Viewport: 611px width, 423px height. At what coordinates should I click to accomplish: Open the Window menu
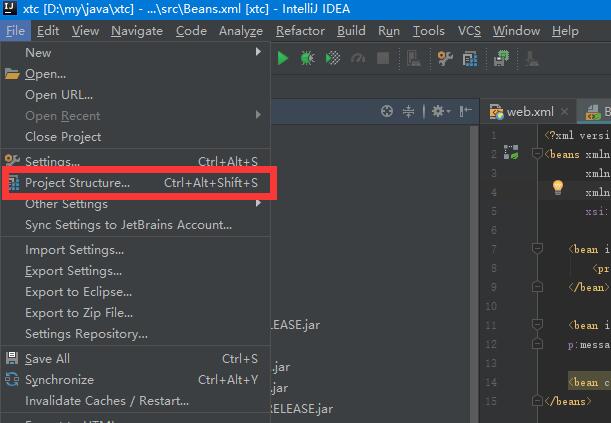[516, 31]
